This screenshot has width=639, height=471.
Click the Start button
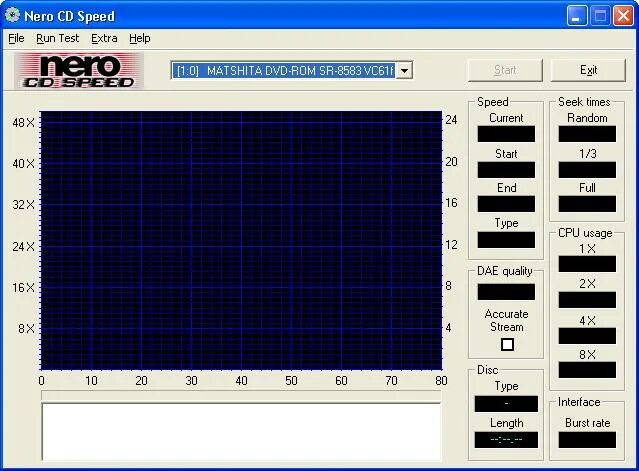pos(505,70)
